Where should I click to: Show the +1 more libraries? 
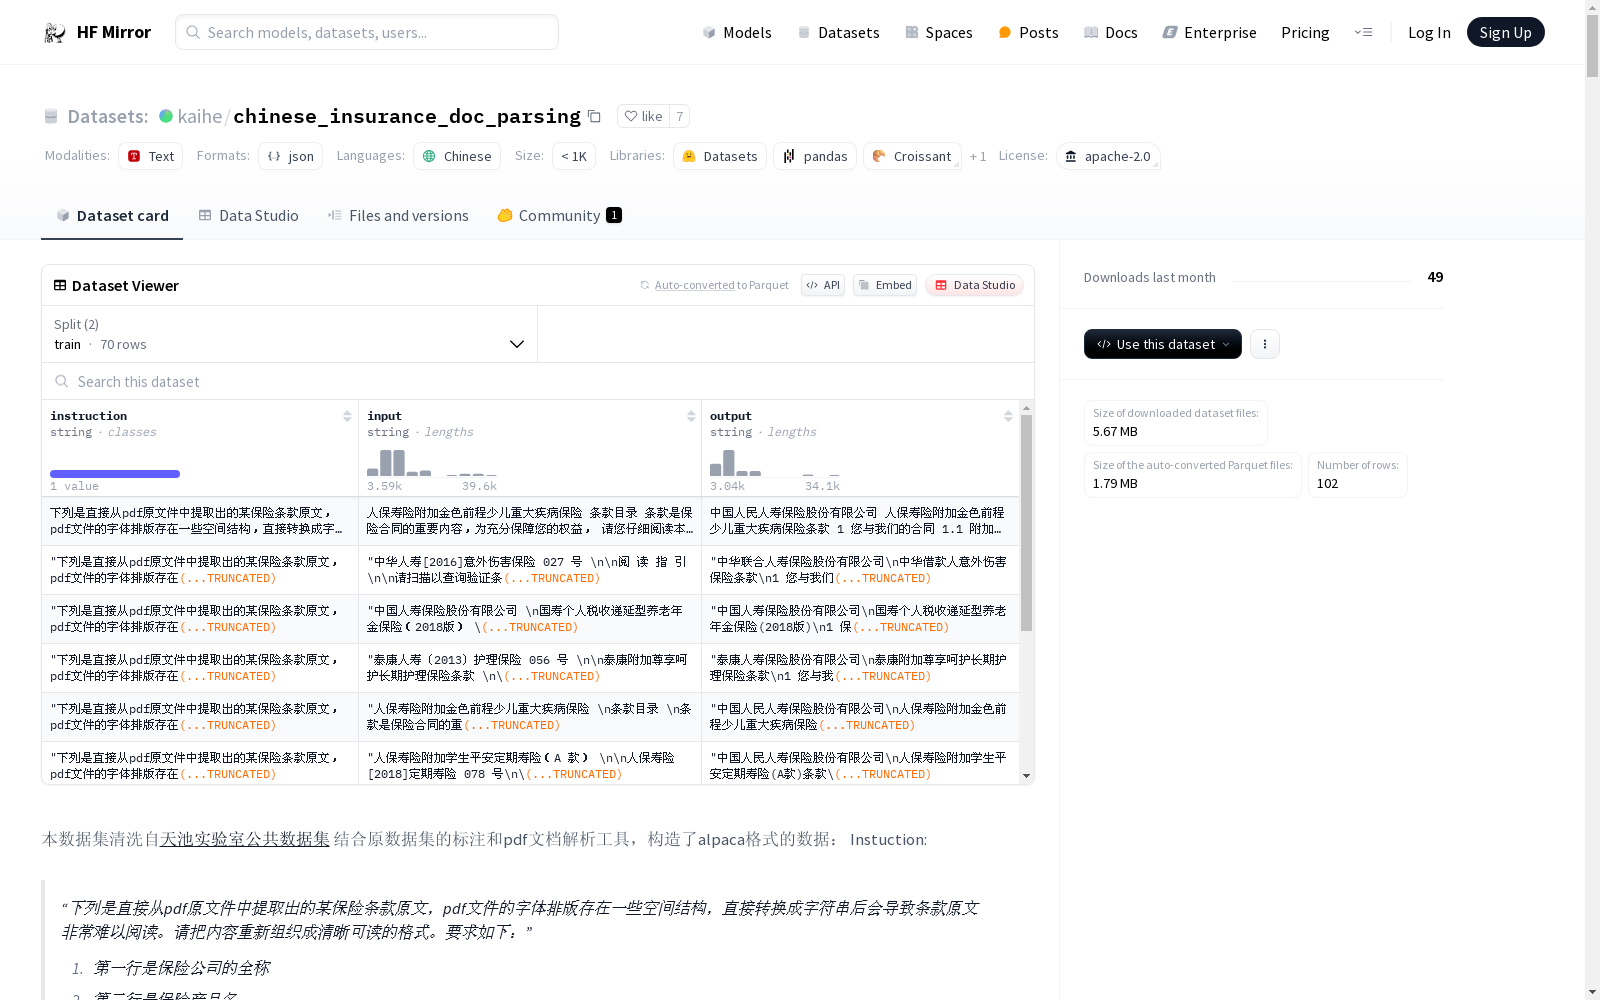pos(978,156)
